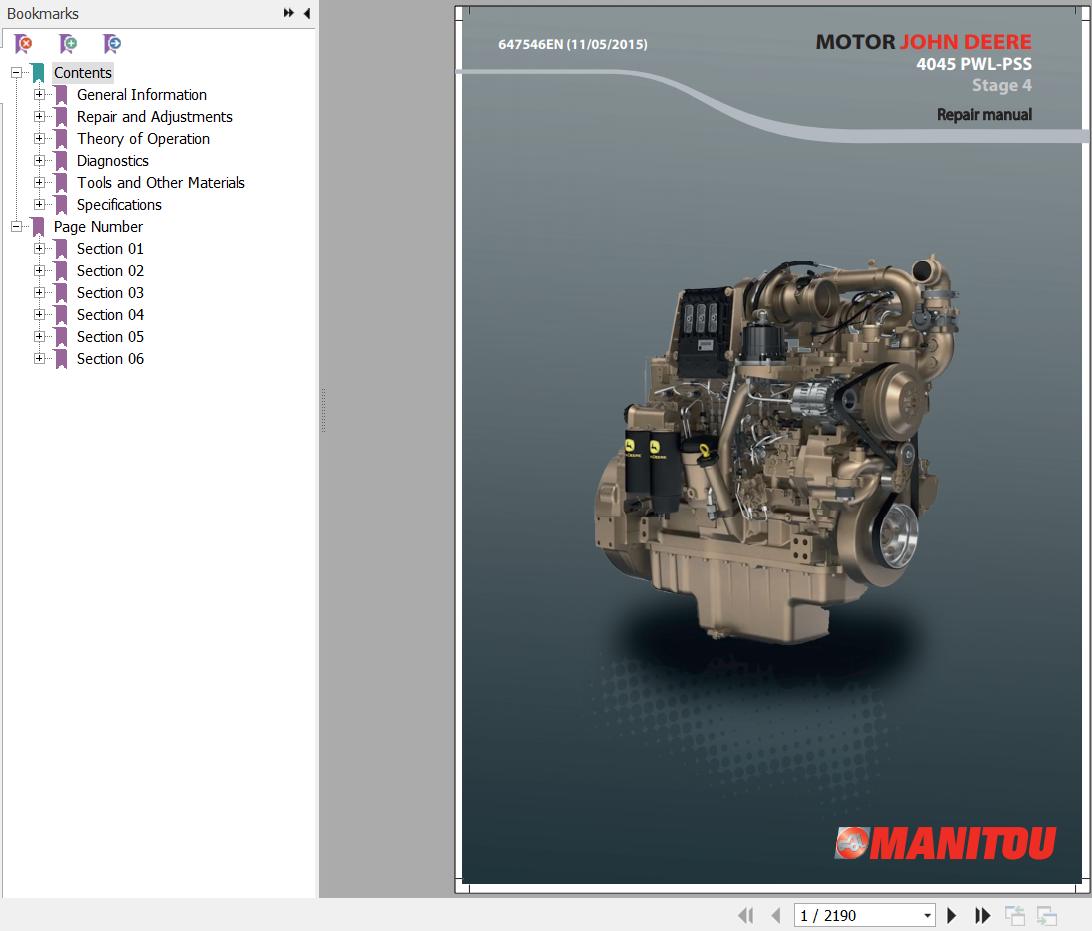Open Tools and Other Materials bookmark
The height and width of the screenshot is (931, 1092).
click(160, 182)
